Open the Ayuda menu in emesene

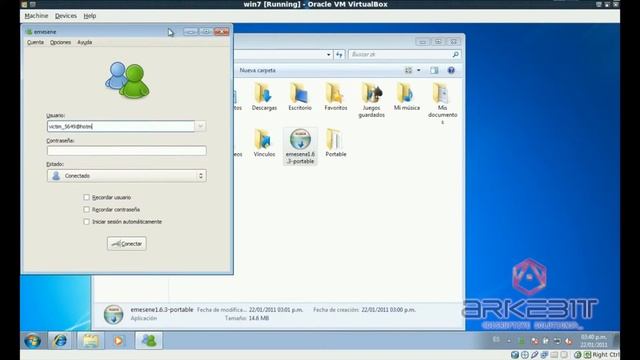[x=84, y=42]
